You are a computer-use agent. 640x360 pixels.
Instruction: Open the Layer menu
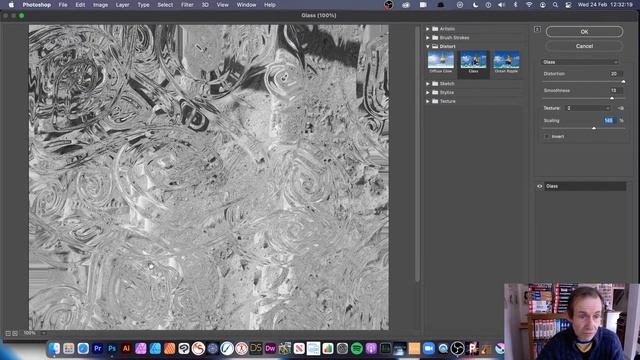[x=122, y=5]
